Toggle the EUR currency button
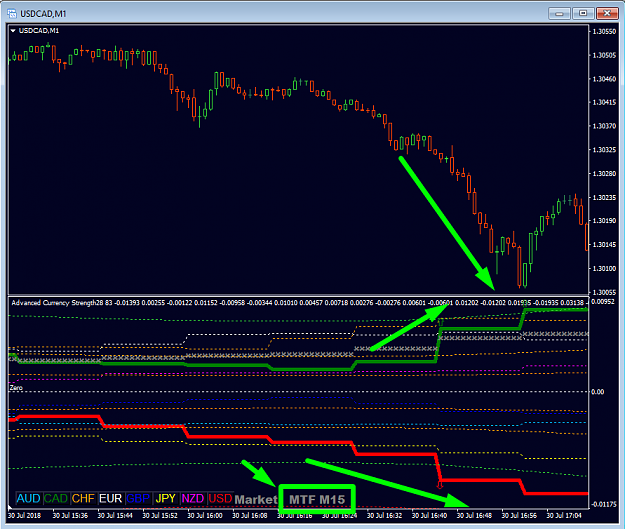This screenshot has width=625, height=529. click(110, 498)
